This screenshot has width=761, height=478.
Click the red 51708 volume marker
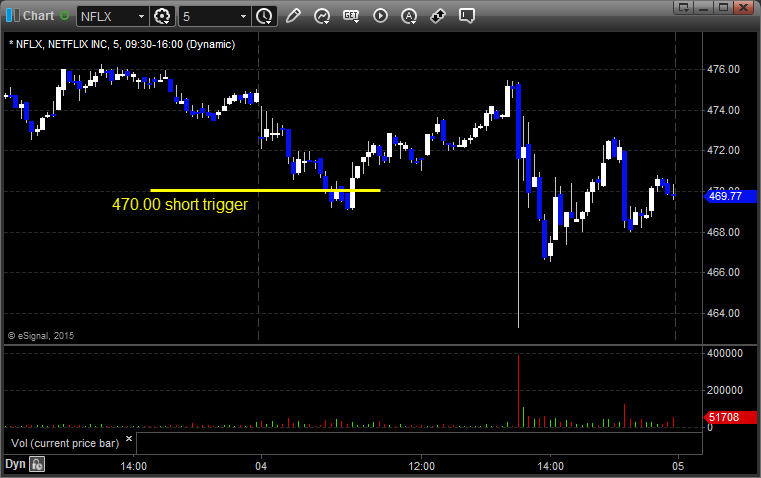729,417
